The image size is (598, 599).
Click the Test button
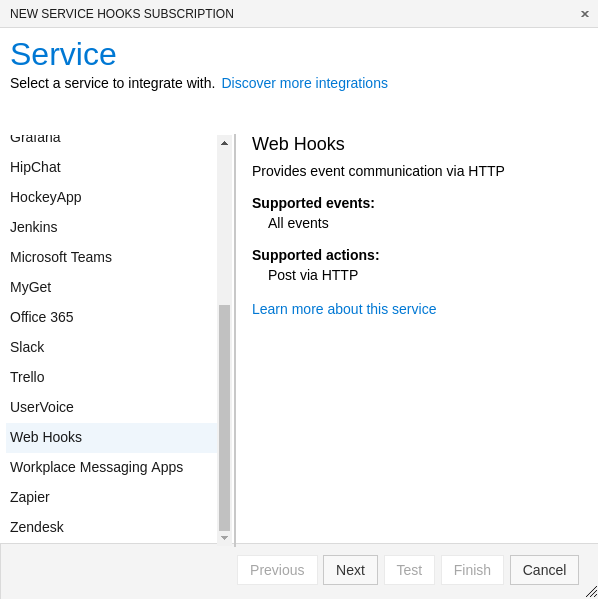(x=409, y=570)
